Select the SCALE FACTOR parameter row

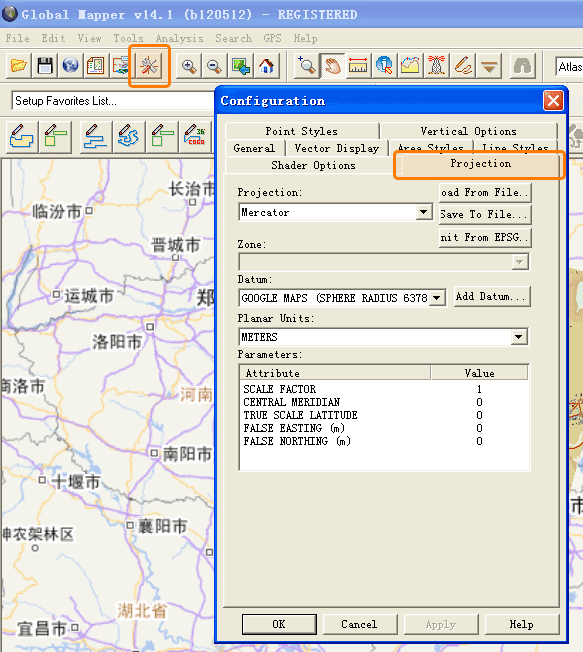384,389
